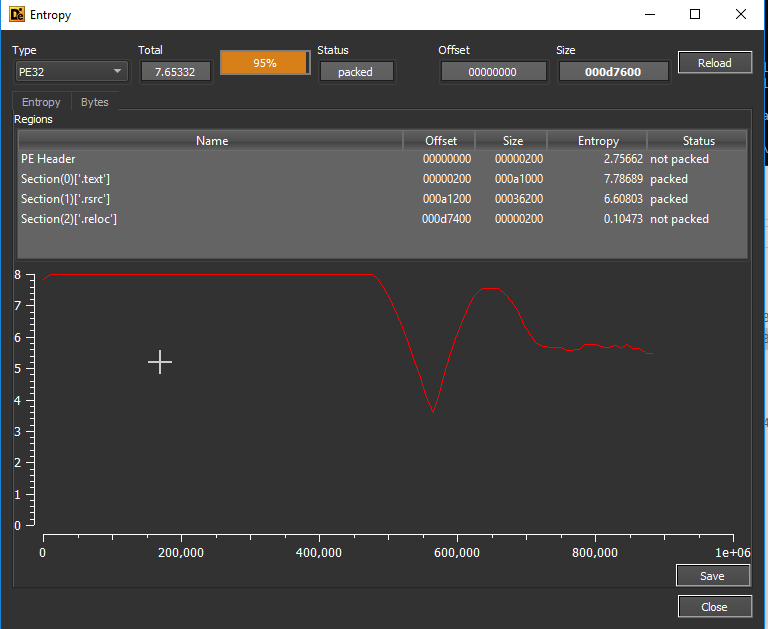This screenshot has width=768, height=629.
Task: Click offset cell 000d7400
Action: point(447,219)
